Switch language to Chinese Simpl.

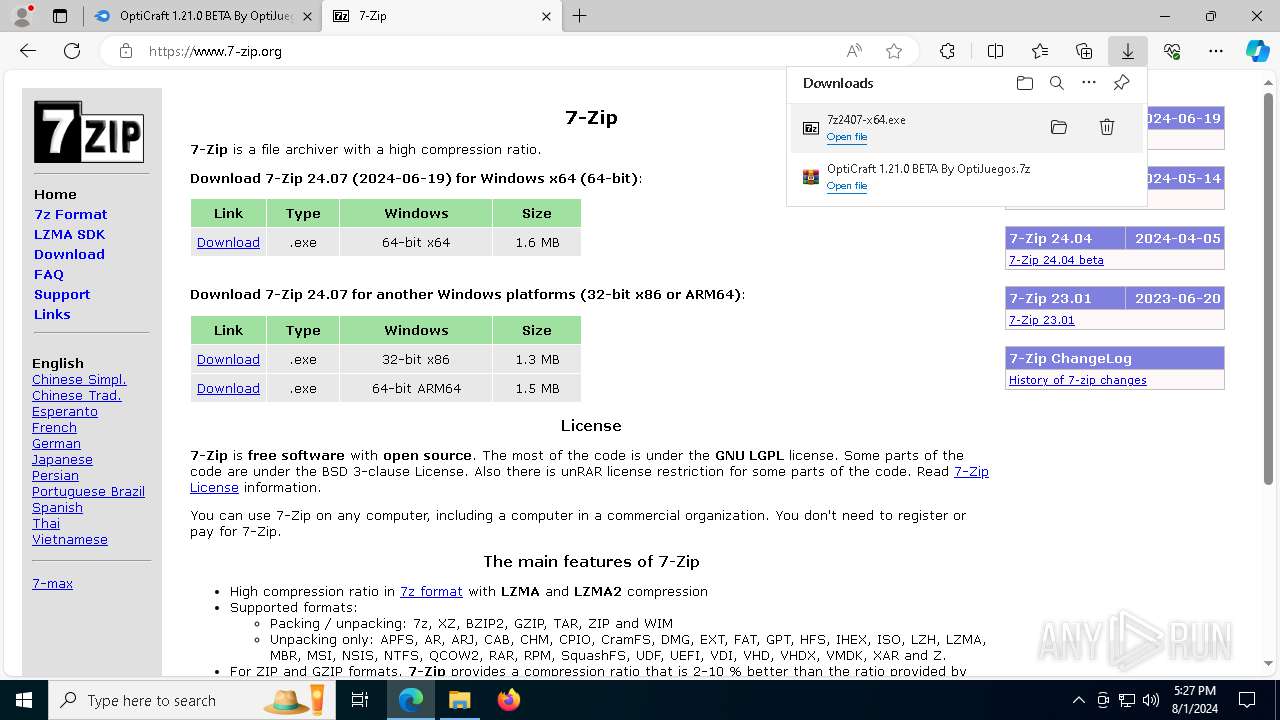pyautogui.click(x=79, y=380)
